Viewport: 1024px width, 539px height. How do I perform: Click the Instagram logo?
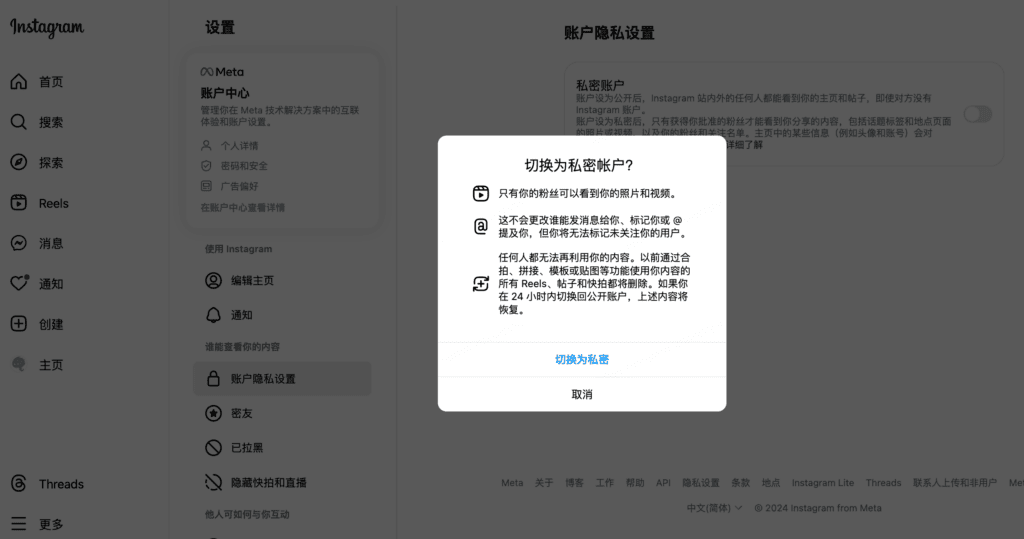click(47, 27)
